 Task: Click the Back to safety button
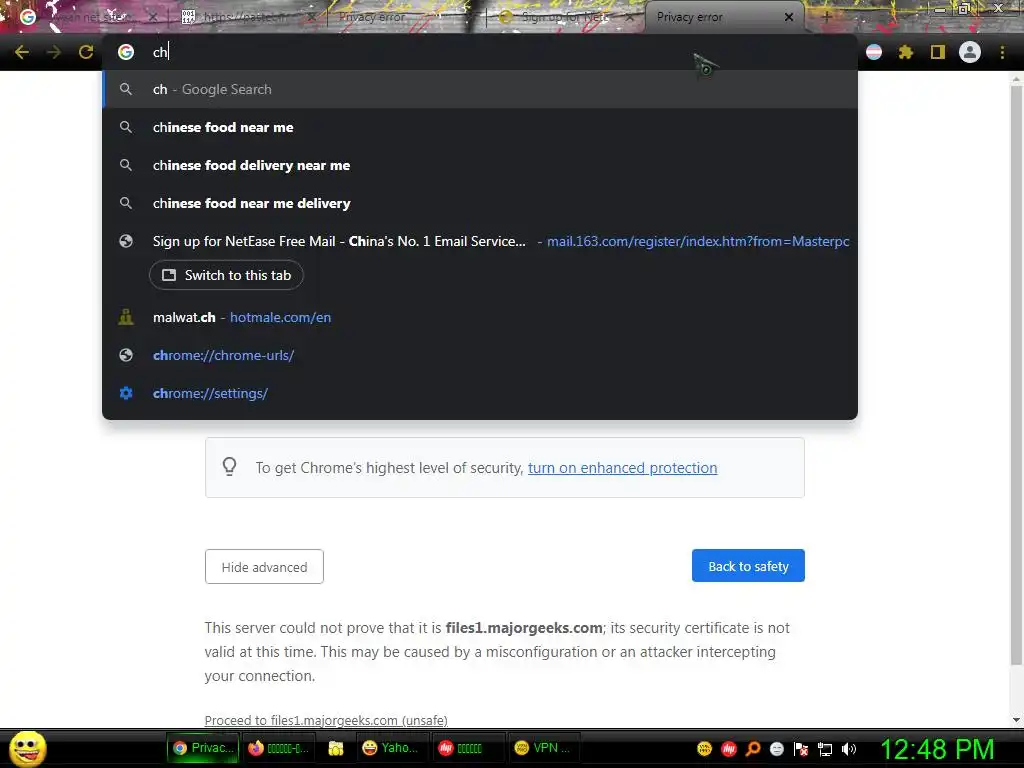748,566
